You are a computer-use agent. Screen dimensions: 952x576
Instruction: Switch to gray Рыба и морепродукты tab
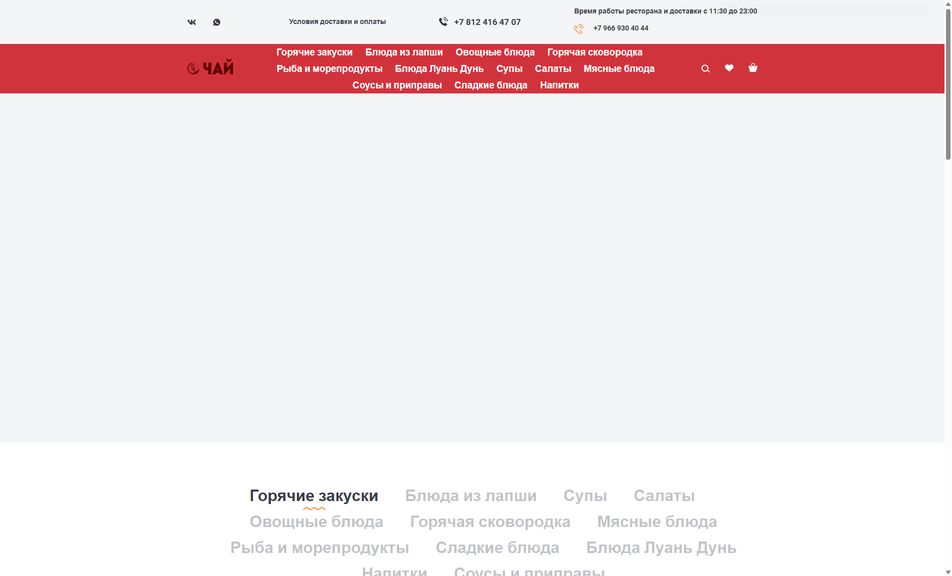pos(319,548)
